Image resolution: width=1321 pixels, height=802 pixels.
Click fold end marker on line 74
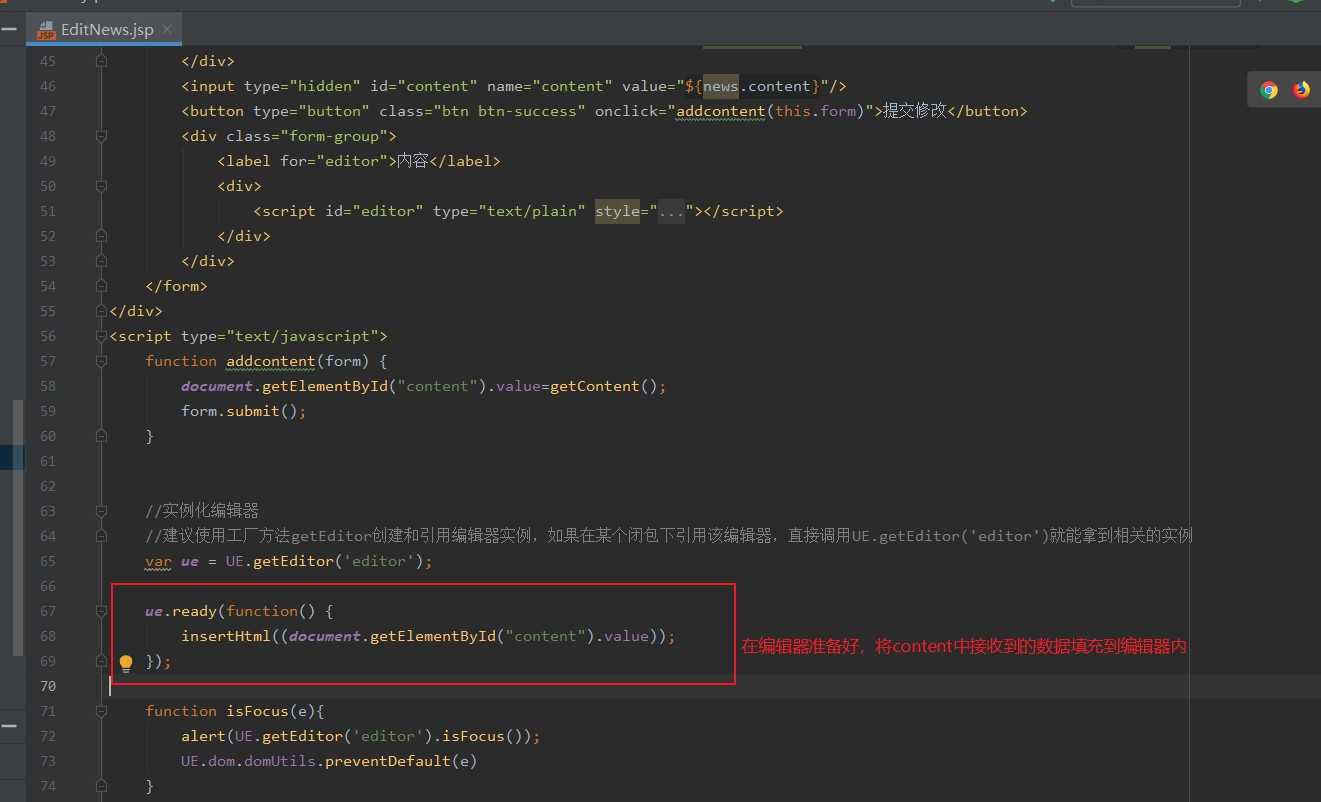point(101,786)
